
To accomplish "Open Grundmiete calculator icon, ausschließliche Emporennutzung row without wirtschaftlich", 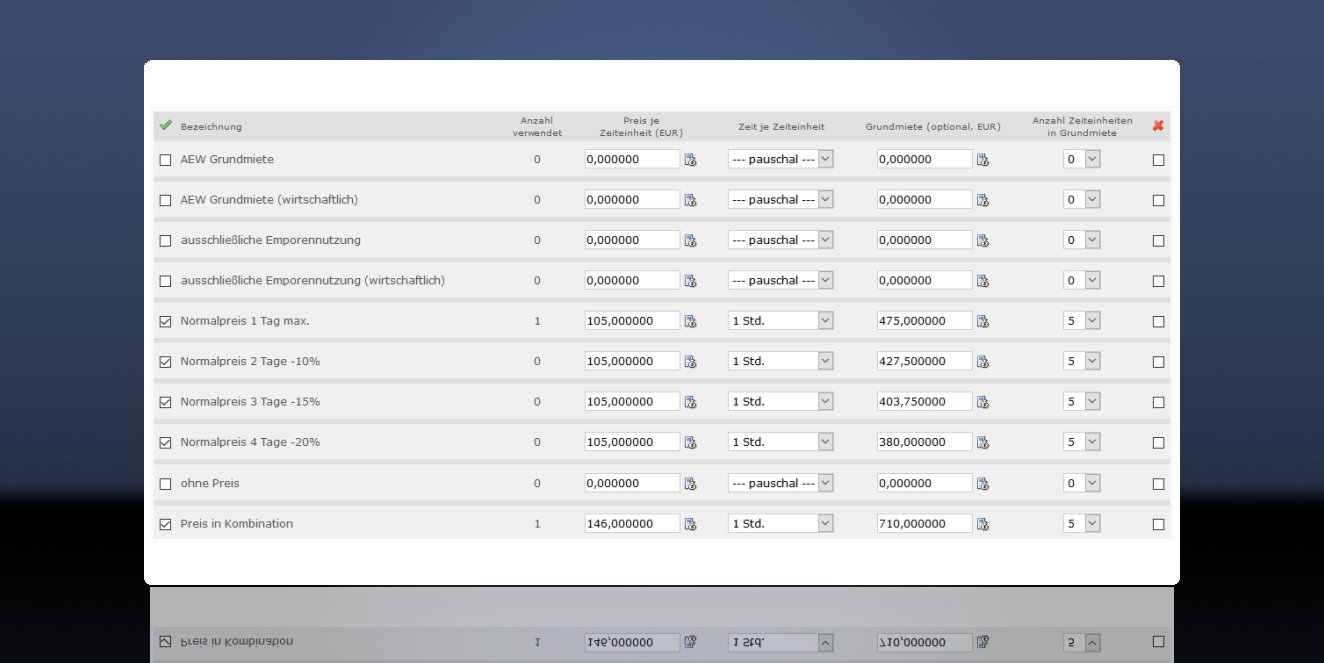I will [x=983, y=240].
